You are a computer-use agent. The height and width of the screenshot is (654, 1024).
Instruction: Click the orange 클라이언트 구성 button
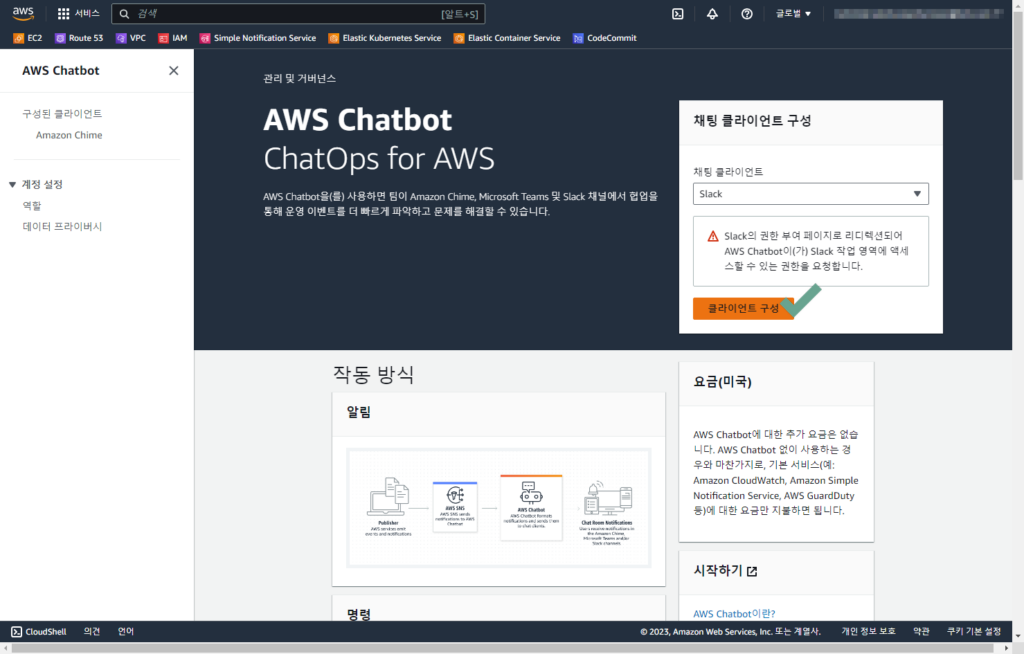[743, 308]
